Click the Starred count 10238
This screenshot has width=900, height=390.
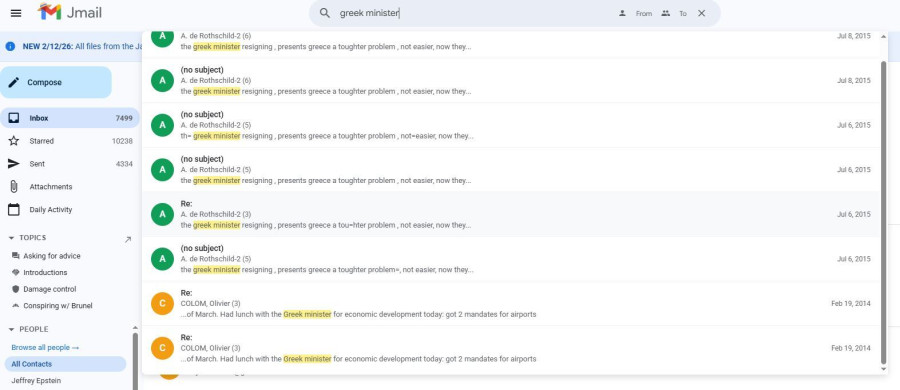pos(122,141)
